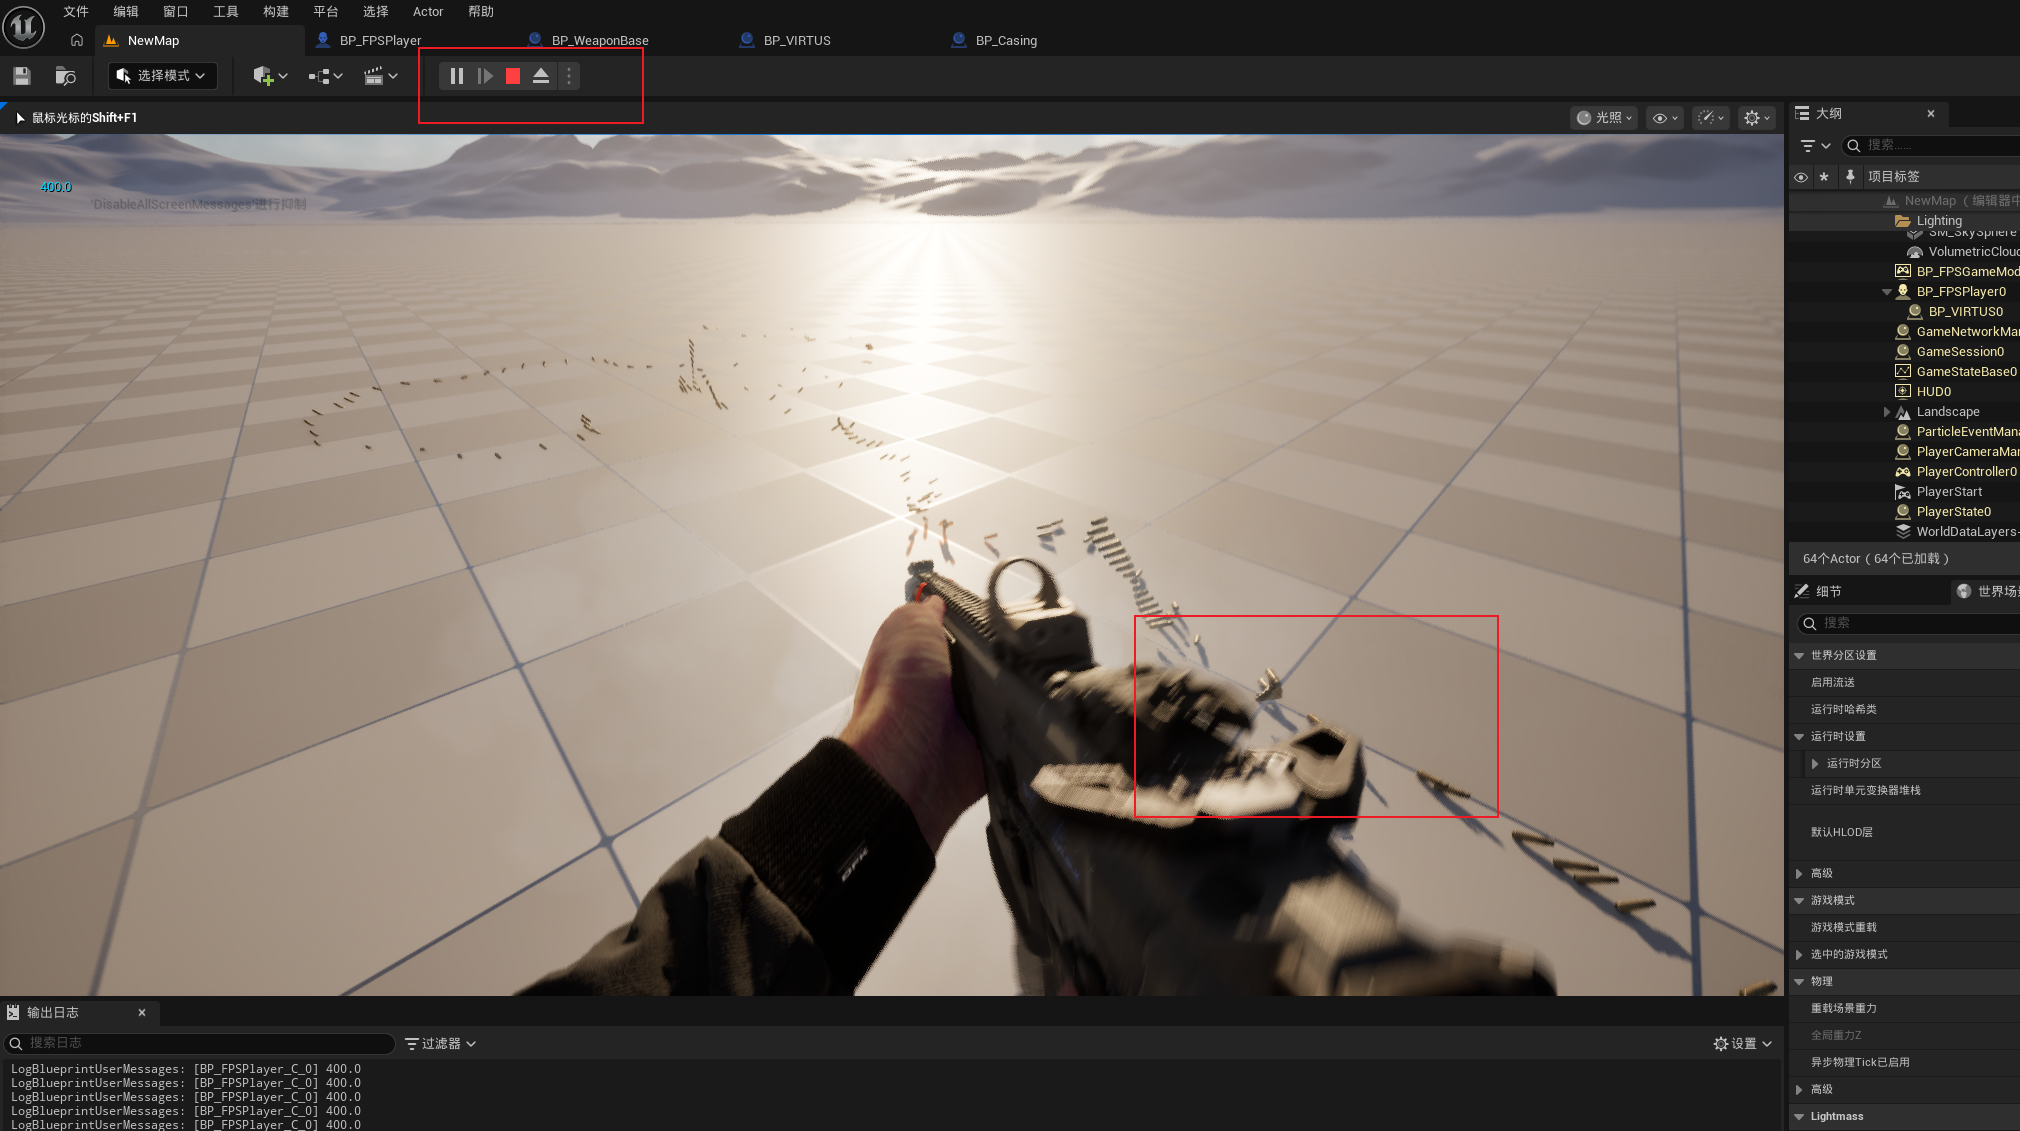
Task: Click the Outliner search field
Action: click(1931, 146)
